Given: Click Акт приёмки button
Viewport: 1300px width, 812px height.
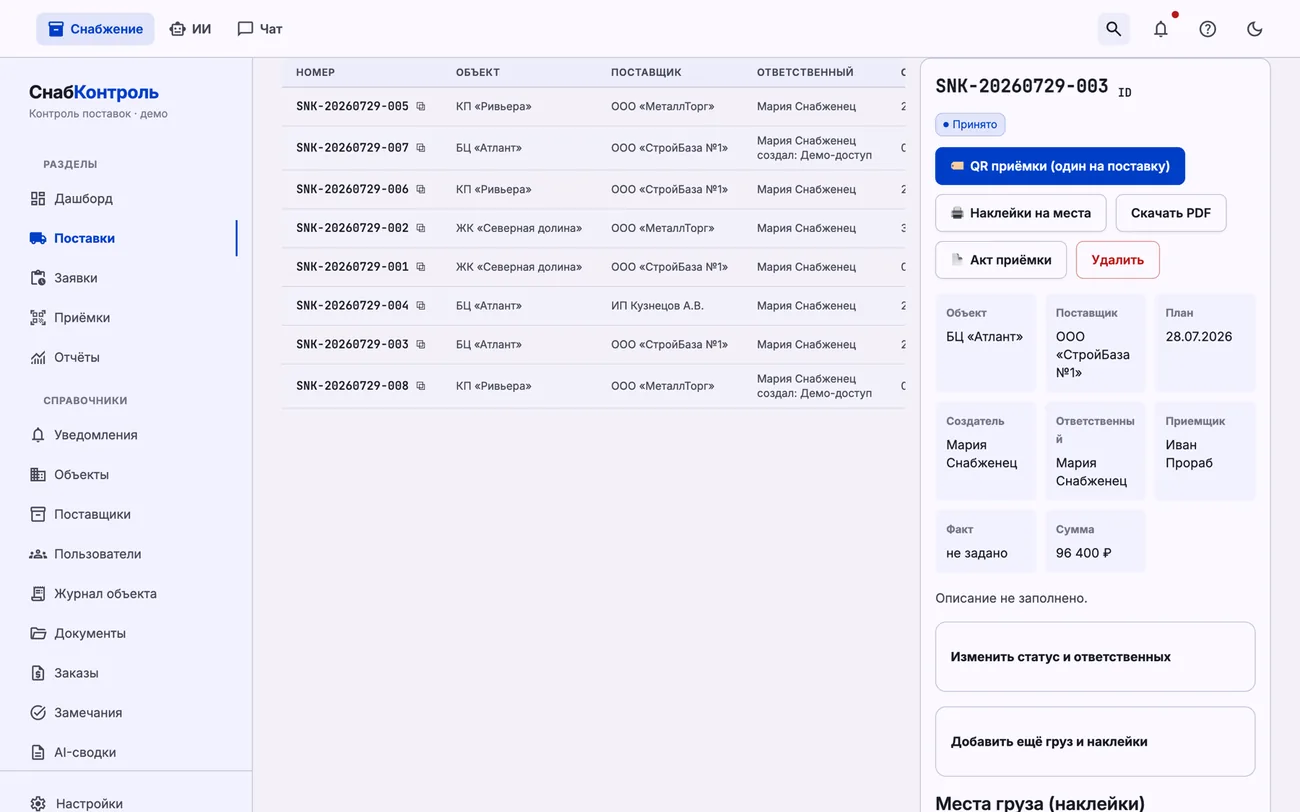Looking at the screenshot, I should pyautogui.click(x=1000, y=260).
